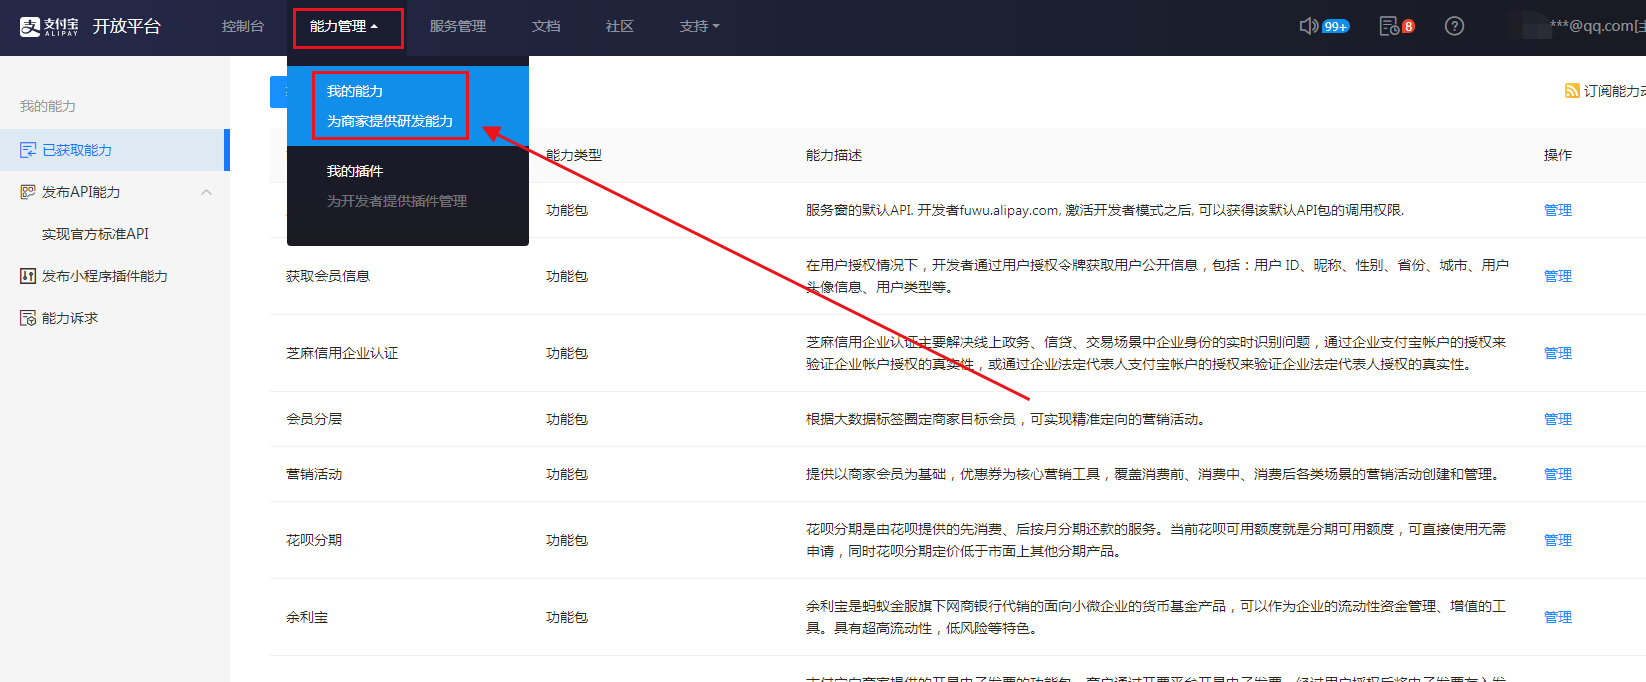Click the 余利宝 capability name
1646x682 pixels.
(307, 617)
